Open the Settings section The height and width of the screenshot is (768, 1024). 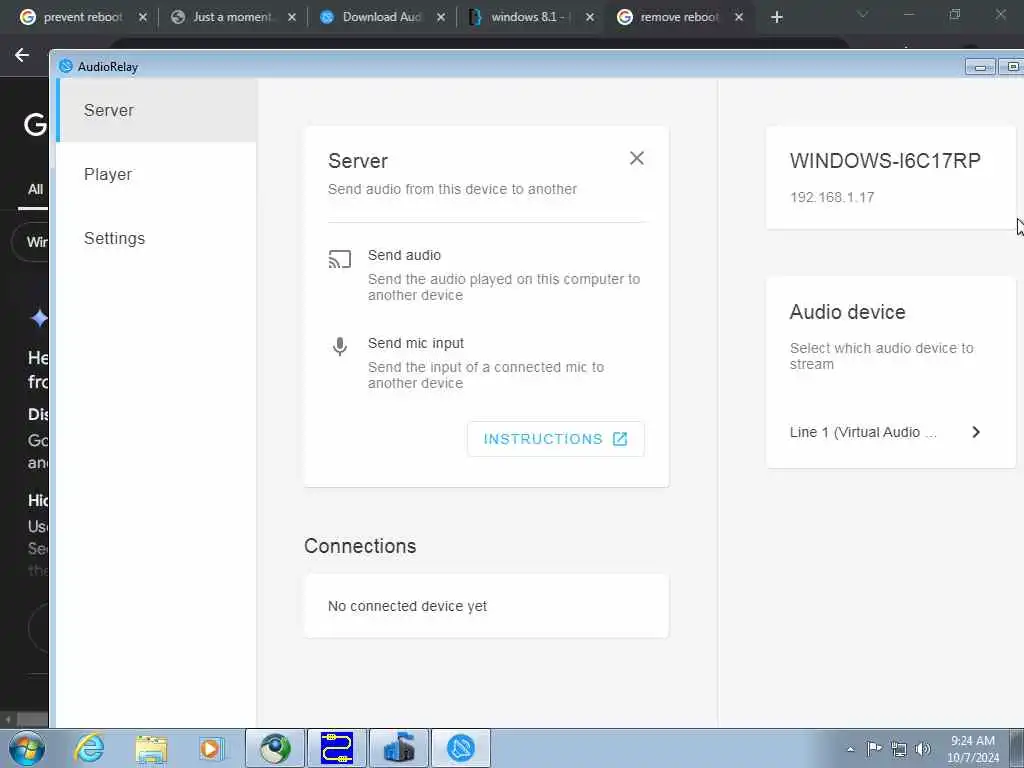157,238
